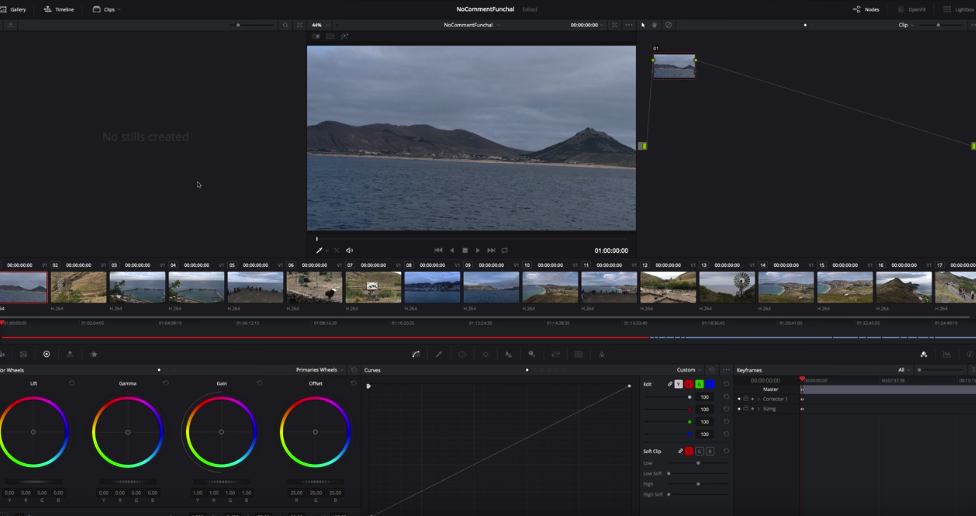Open the Clips panel tab

click(106, 9)
